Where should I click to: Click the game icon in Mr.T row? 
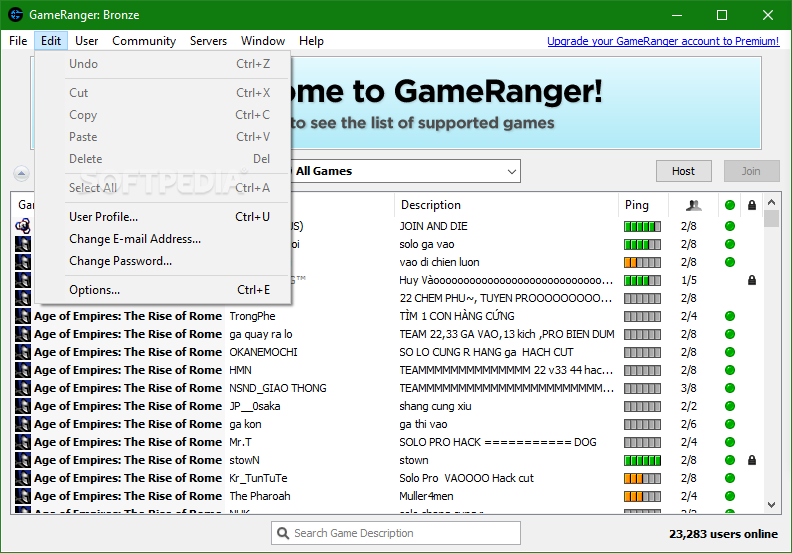coord(23,442)
